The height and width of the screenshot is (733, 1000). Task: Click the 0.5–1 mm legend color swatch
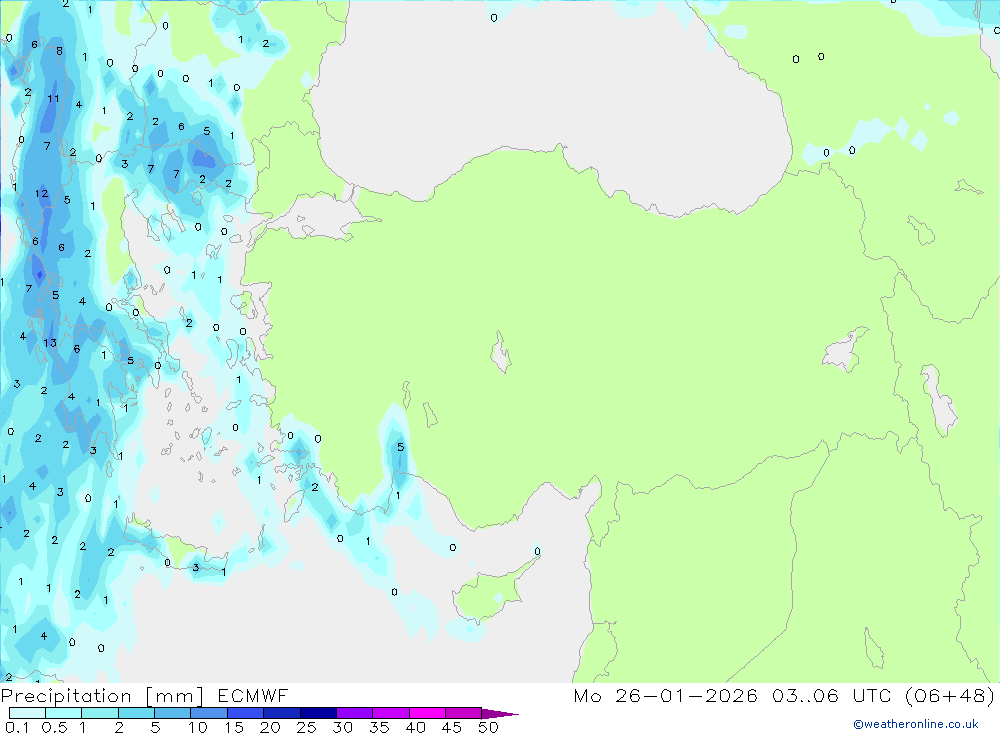click(63, 713)
